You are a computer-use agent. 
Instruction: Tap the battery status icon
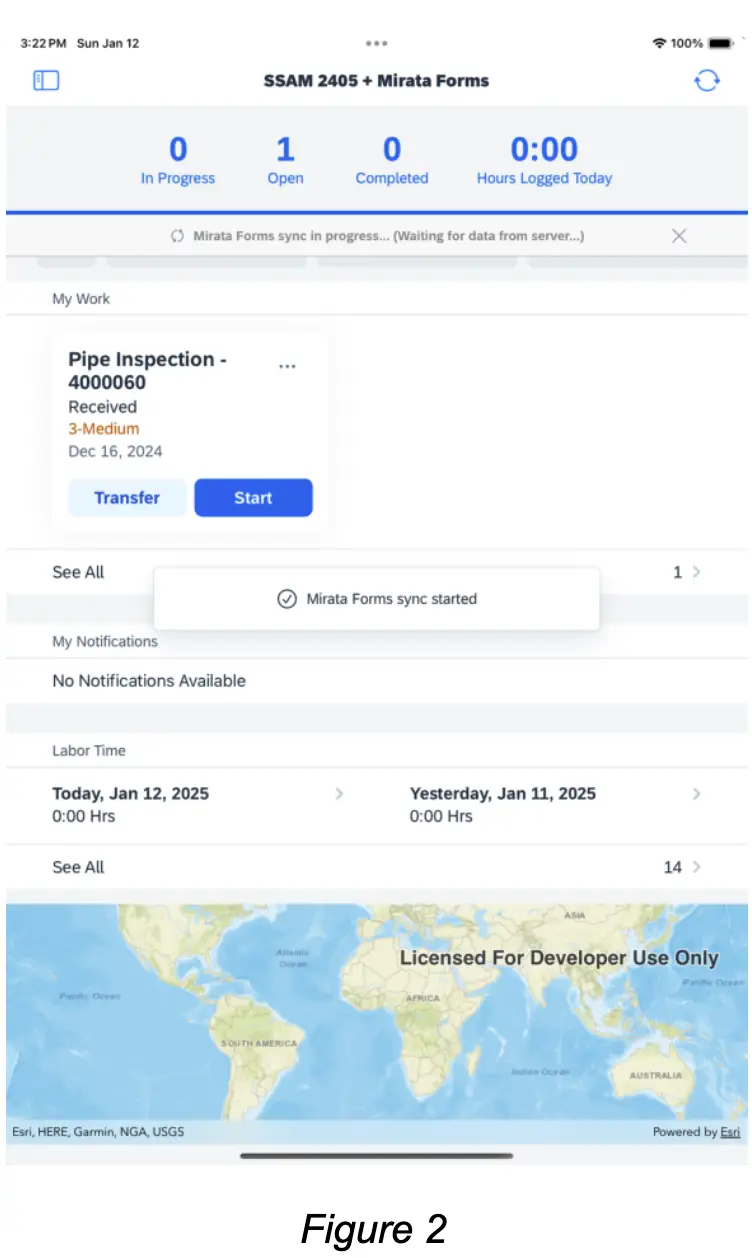click(x=719, y=43)
